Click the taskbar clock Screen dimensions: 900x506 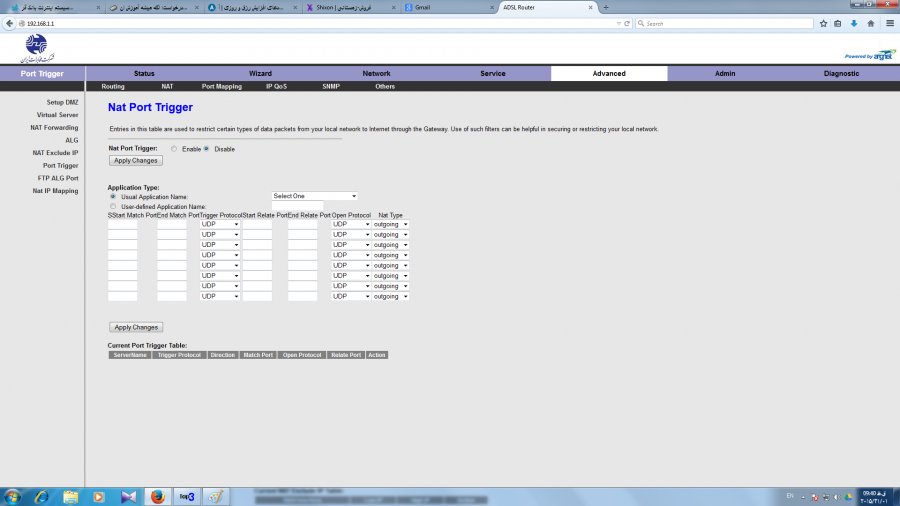click(874, 497)
